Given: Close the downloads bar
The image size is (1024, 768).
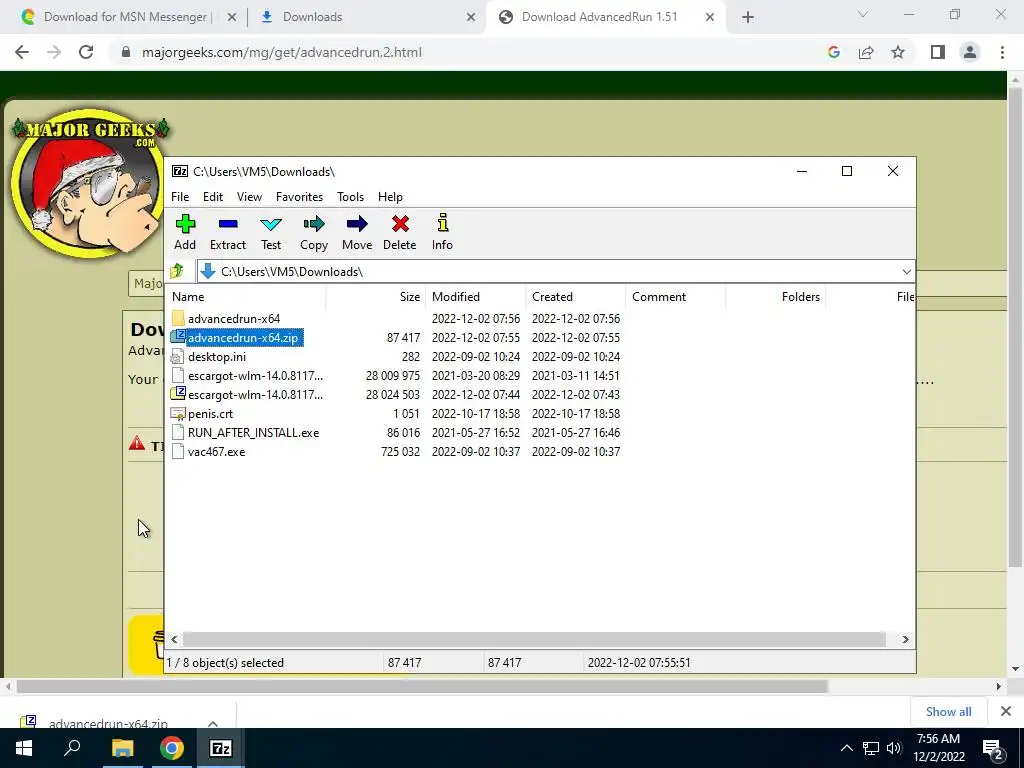Looking at the screenshot, I should point(1006,711).
